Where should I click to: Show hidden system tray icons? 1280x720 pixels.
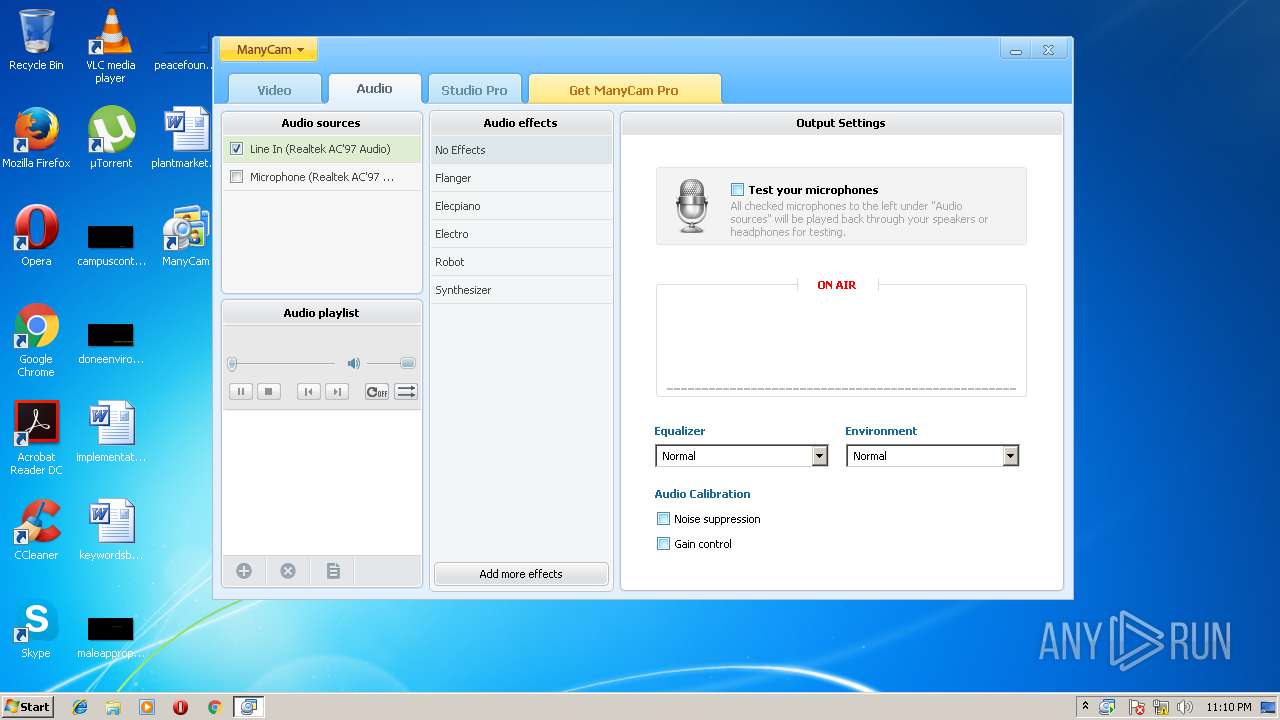pyautogui.click(x=1085, y=707)
